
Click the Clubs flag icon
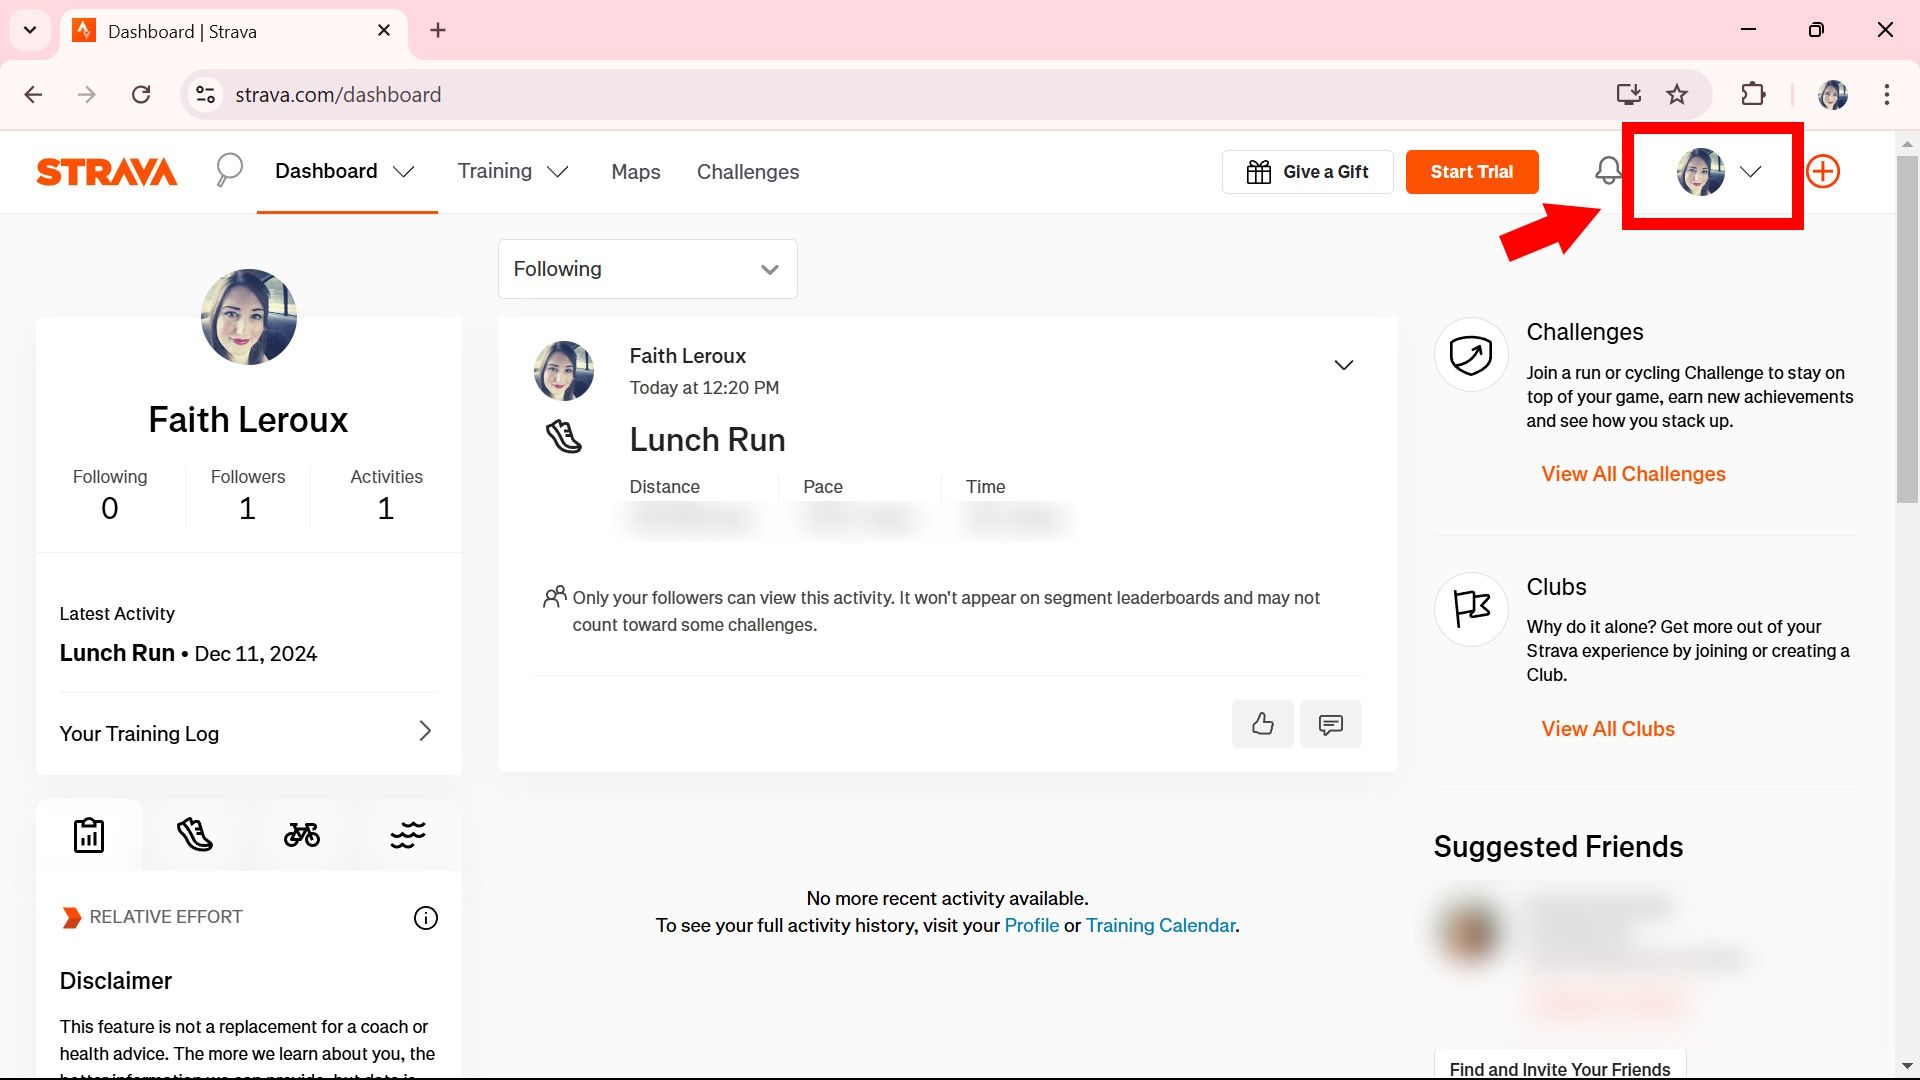coord(1470,609)
